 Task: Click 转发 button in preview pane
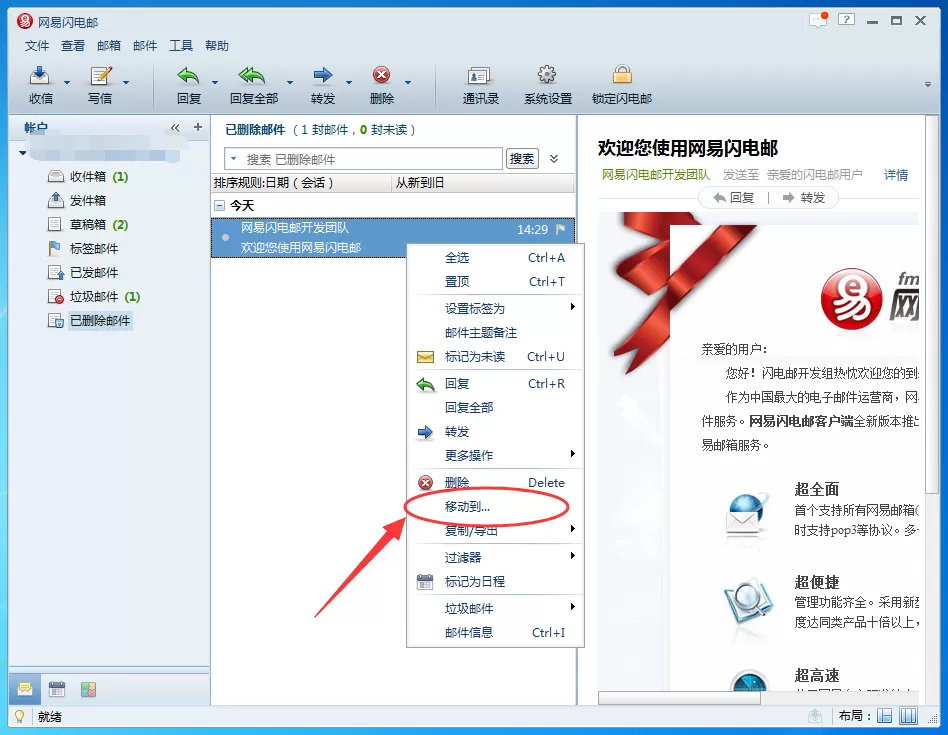(804, 198)
